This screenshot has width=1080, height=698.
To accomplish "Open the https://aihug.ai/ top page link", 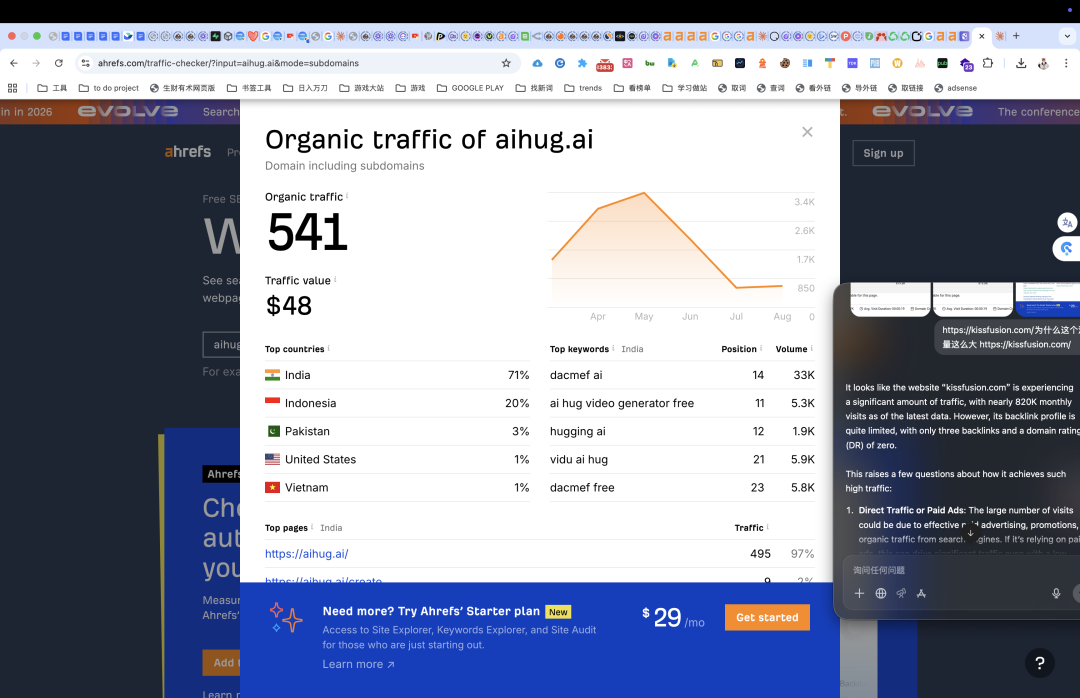I will click(x=307, y=553).
